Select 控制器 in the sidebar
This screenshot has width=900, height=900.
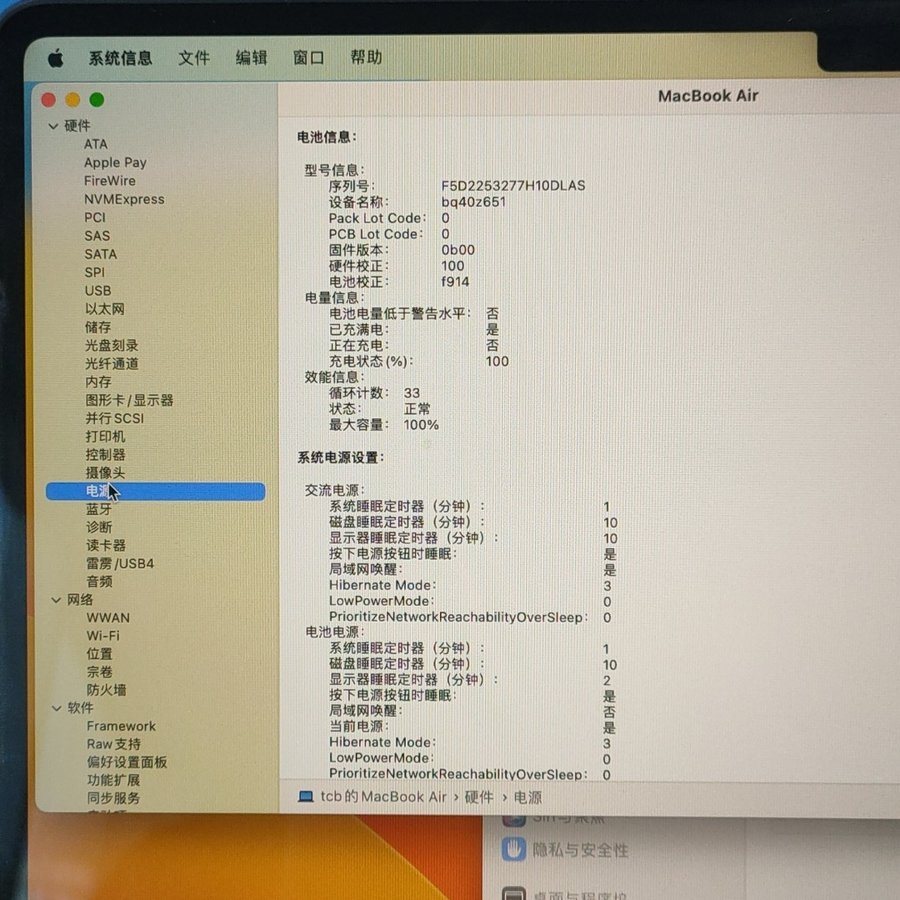pyautogui.click(x=105, y=455)
